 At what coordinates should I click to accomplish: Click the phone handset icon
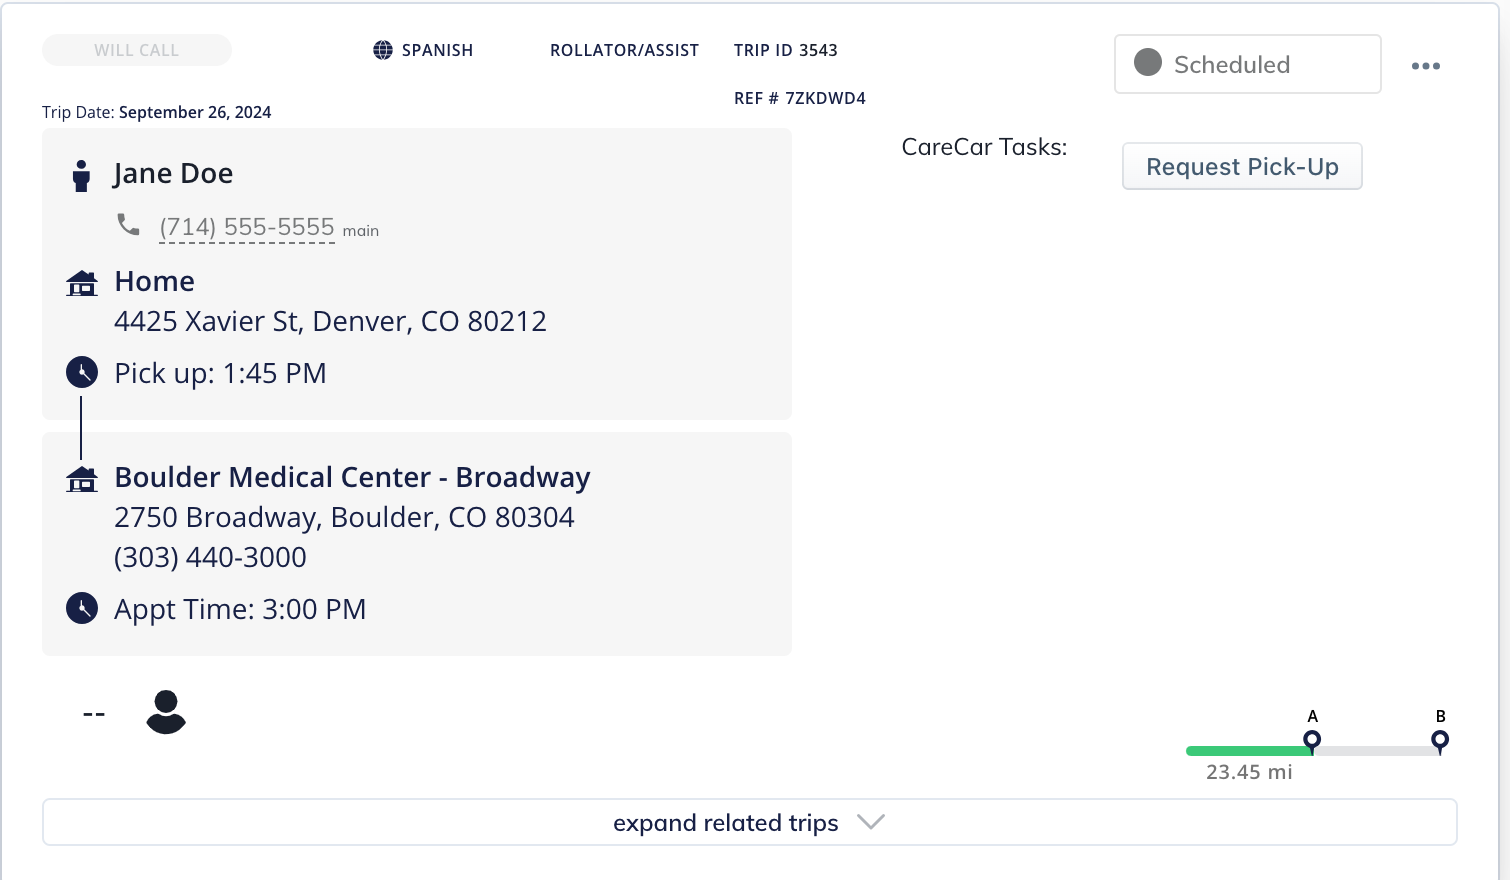coord(128,224)
